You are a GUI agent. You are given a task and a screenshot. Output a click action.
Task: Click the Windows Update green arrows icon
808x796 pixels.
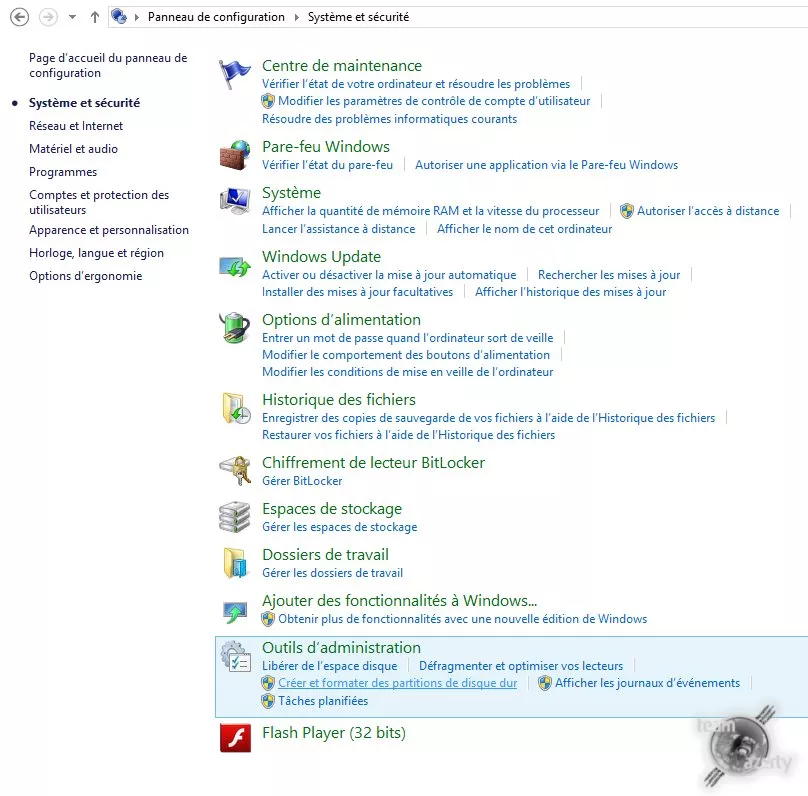[x=235, y=265]
